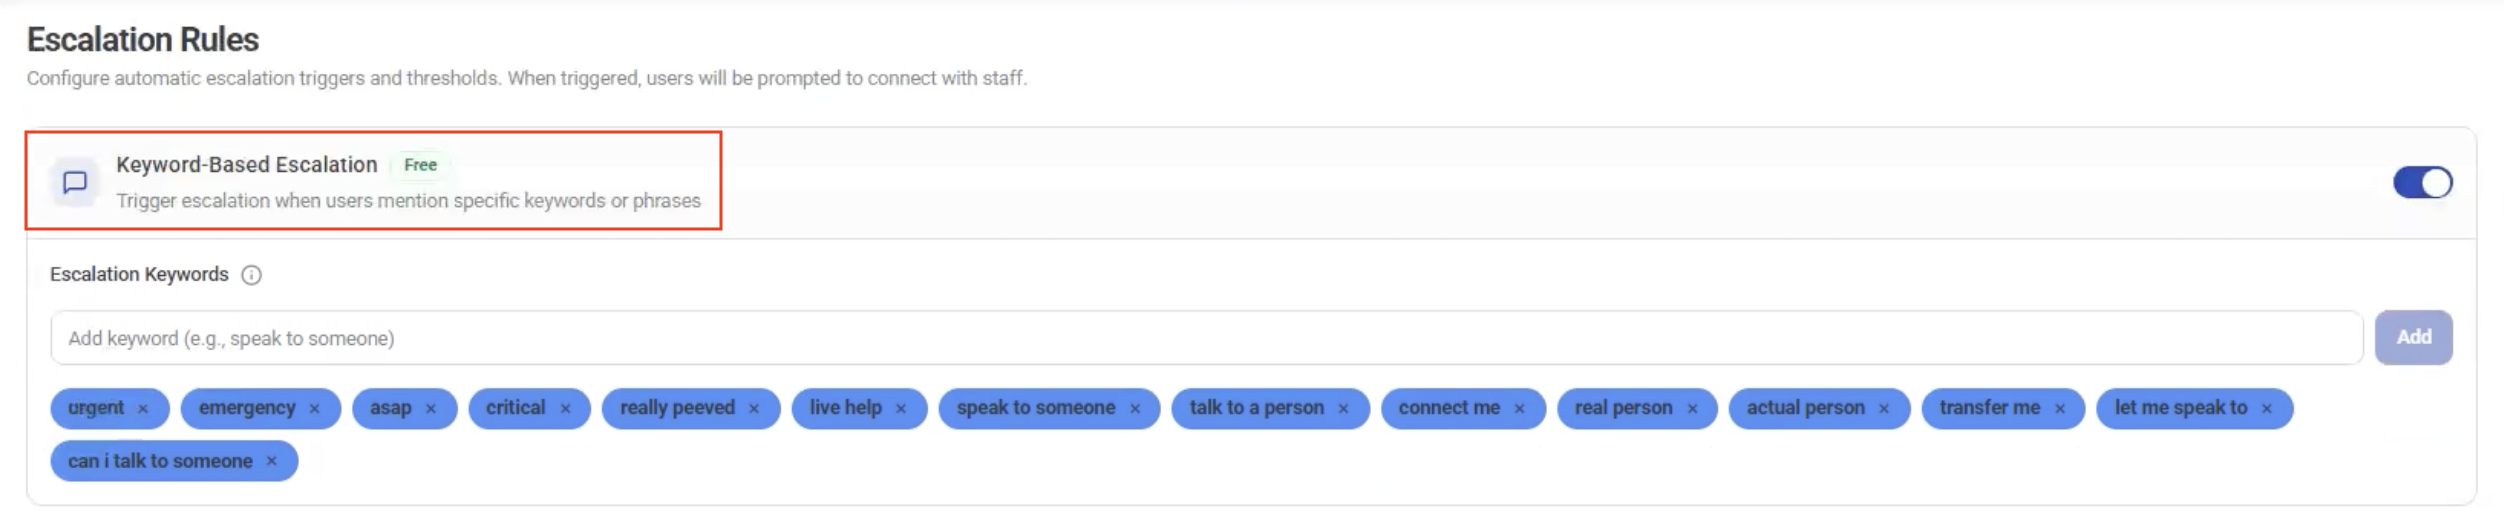Remove the 'urgent' keyword tag
The image size is (2504, 528).
coord(143,409)
